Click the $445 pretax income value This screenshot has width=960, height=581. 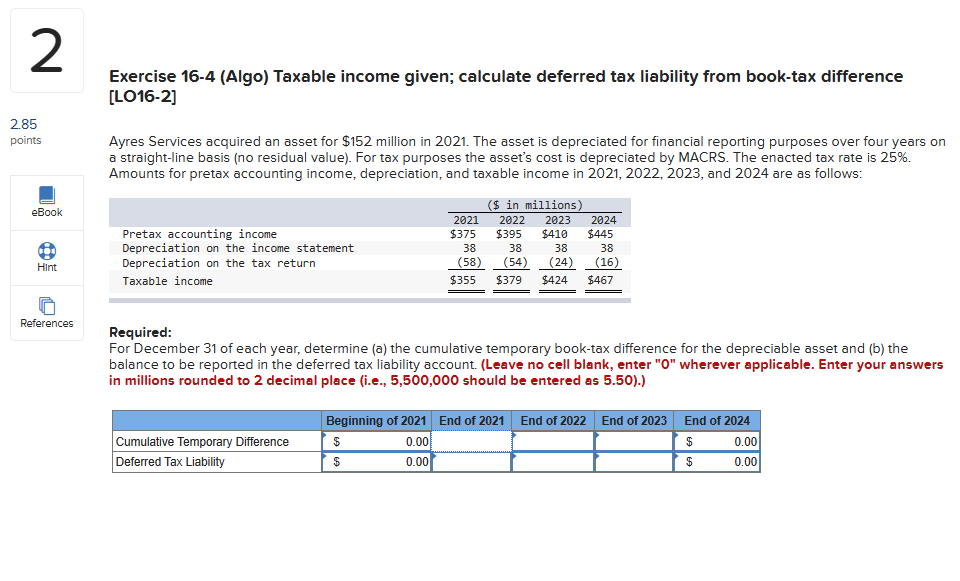point(600,234)
